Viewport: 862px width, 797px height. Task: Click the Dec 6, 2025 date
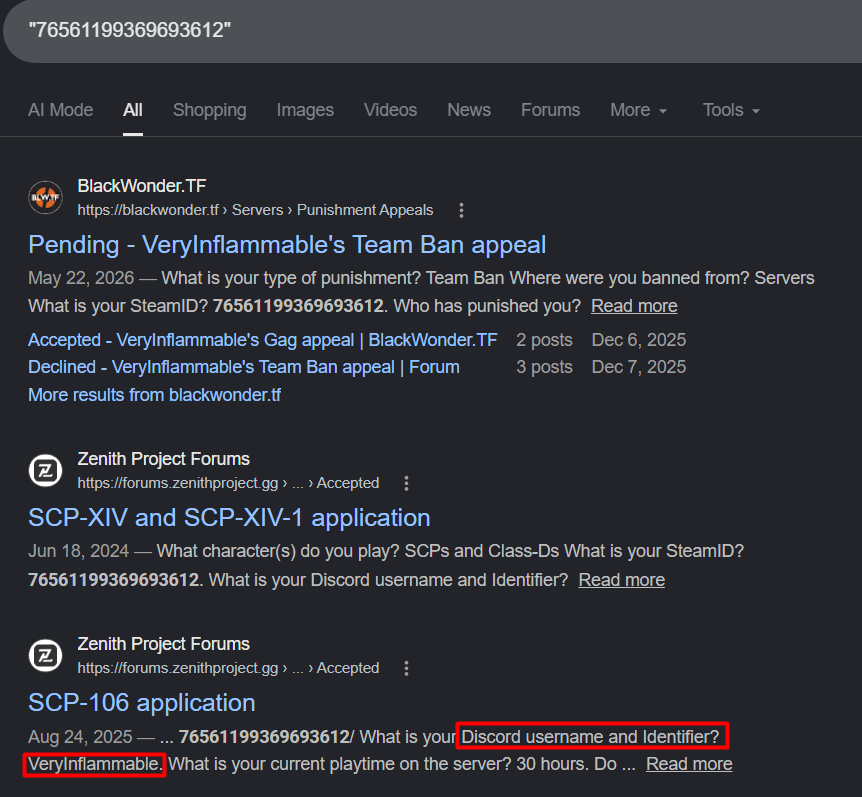[x=638, y=340]
